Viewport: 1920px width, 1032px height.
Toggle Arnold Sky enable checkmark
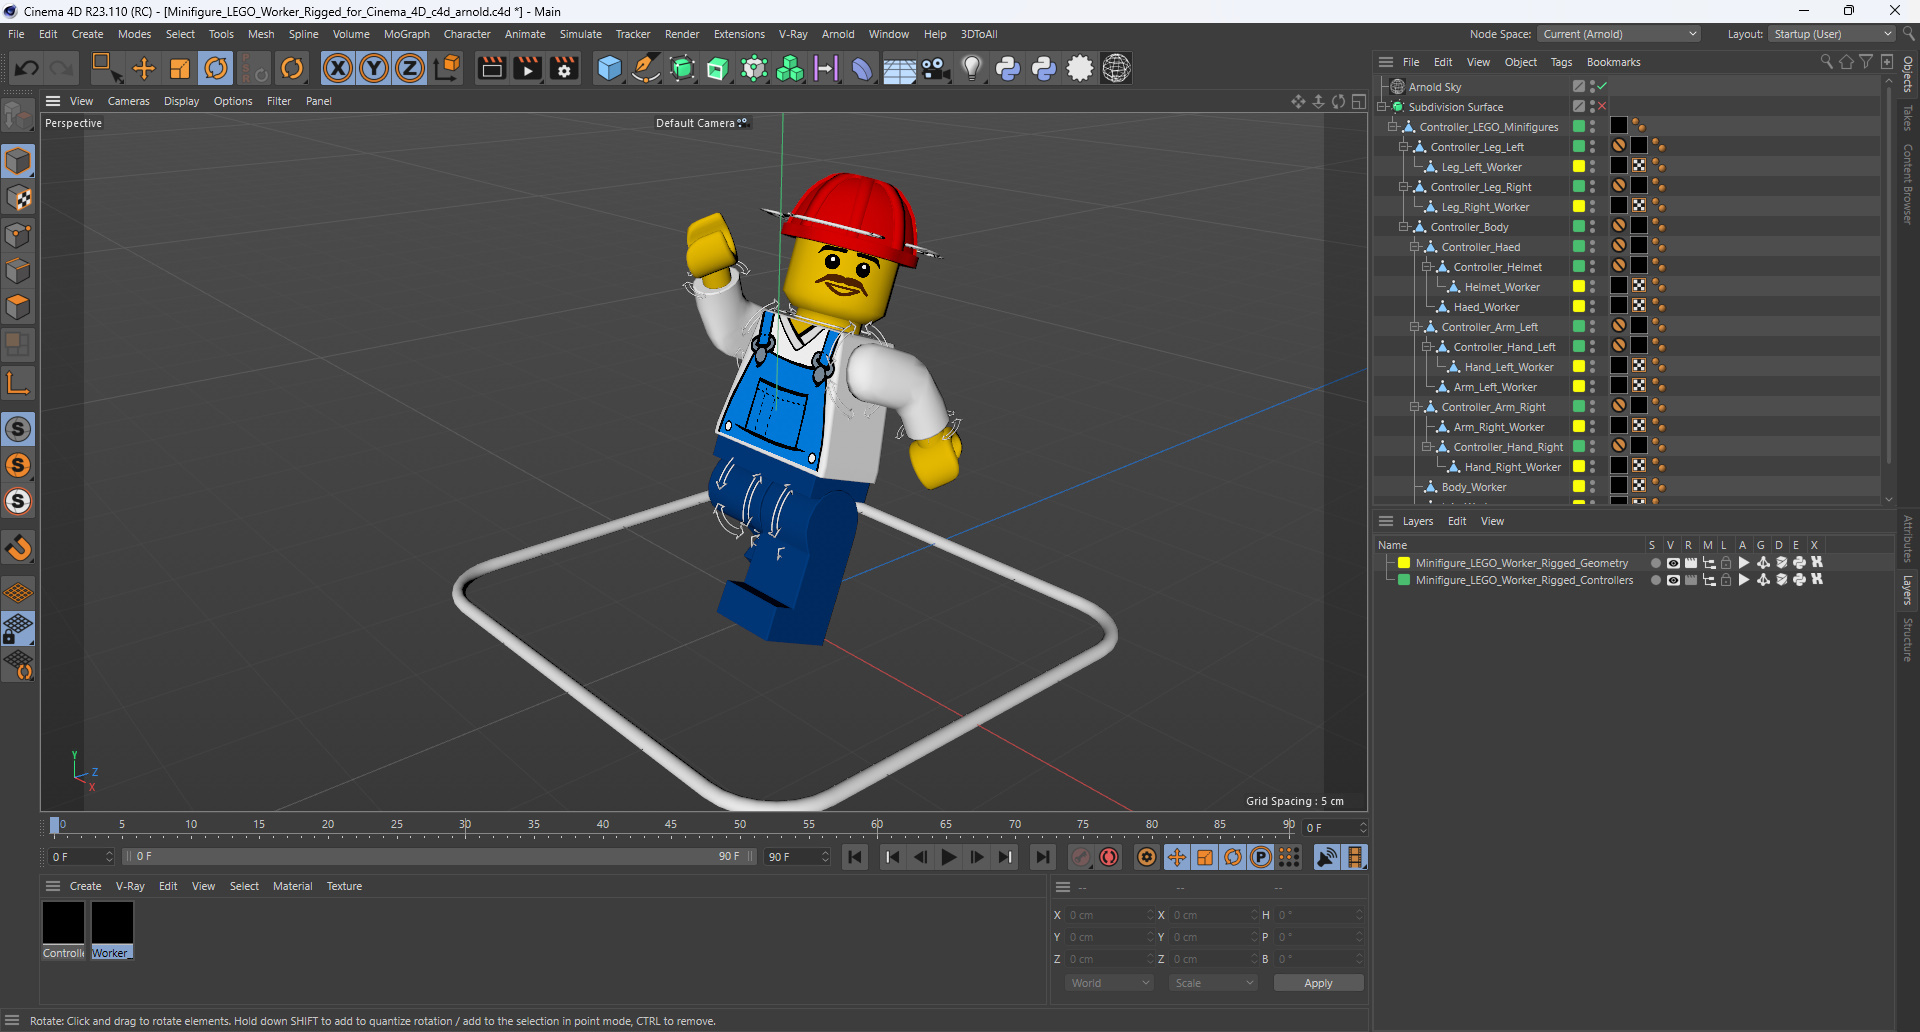pyautogui.click(x=1602, y=87)
